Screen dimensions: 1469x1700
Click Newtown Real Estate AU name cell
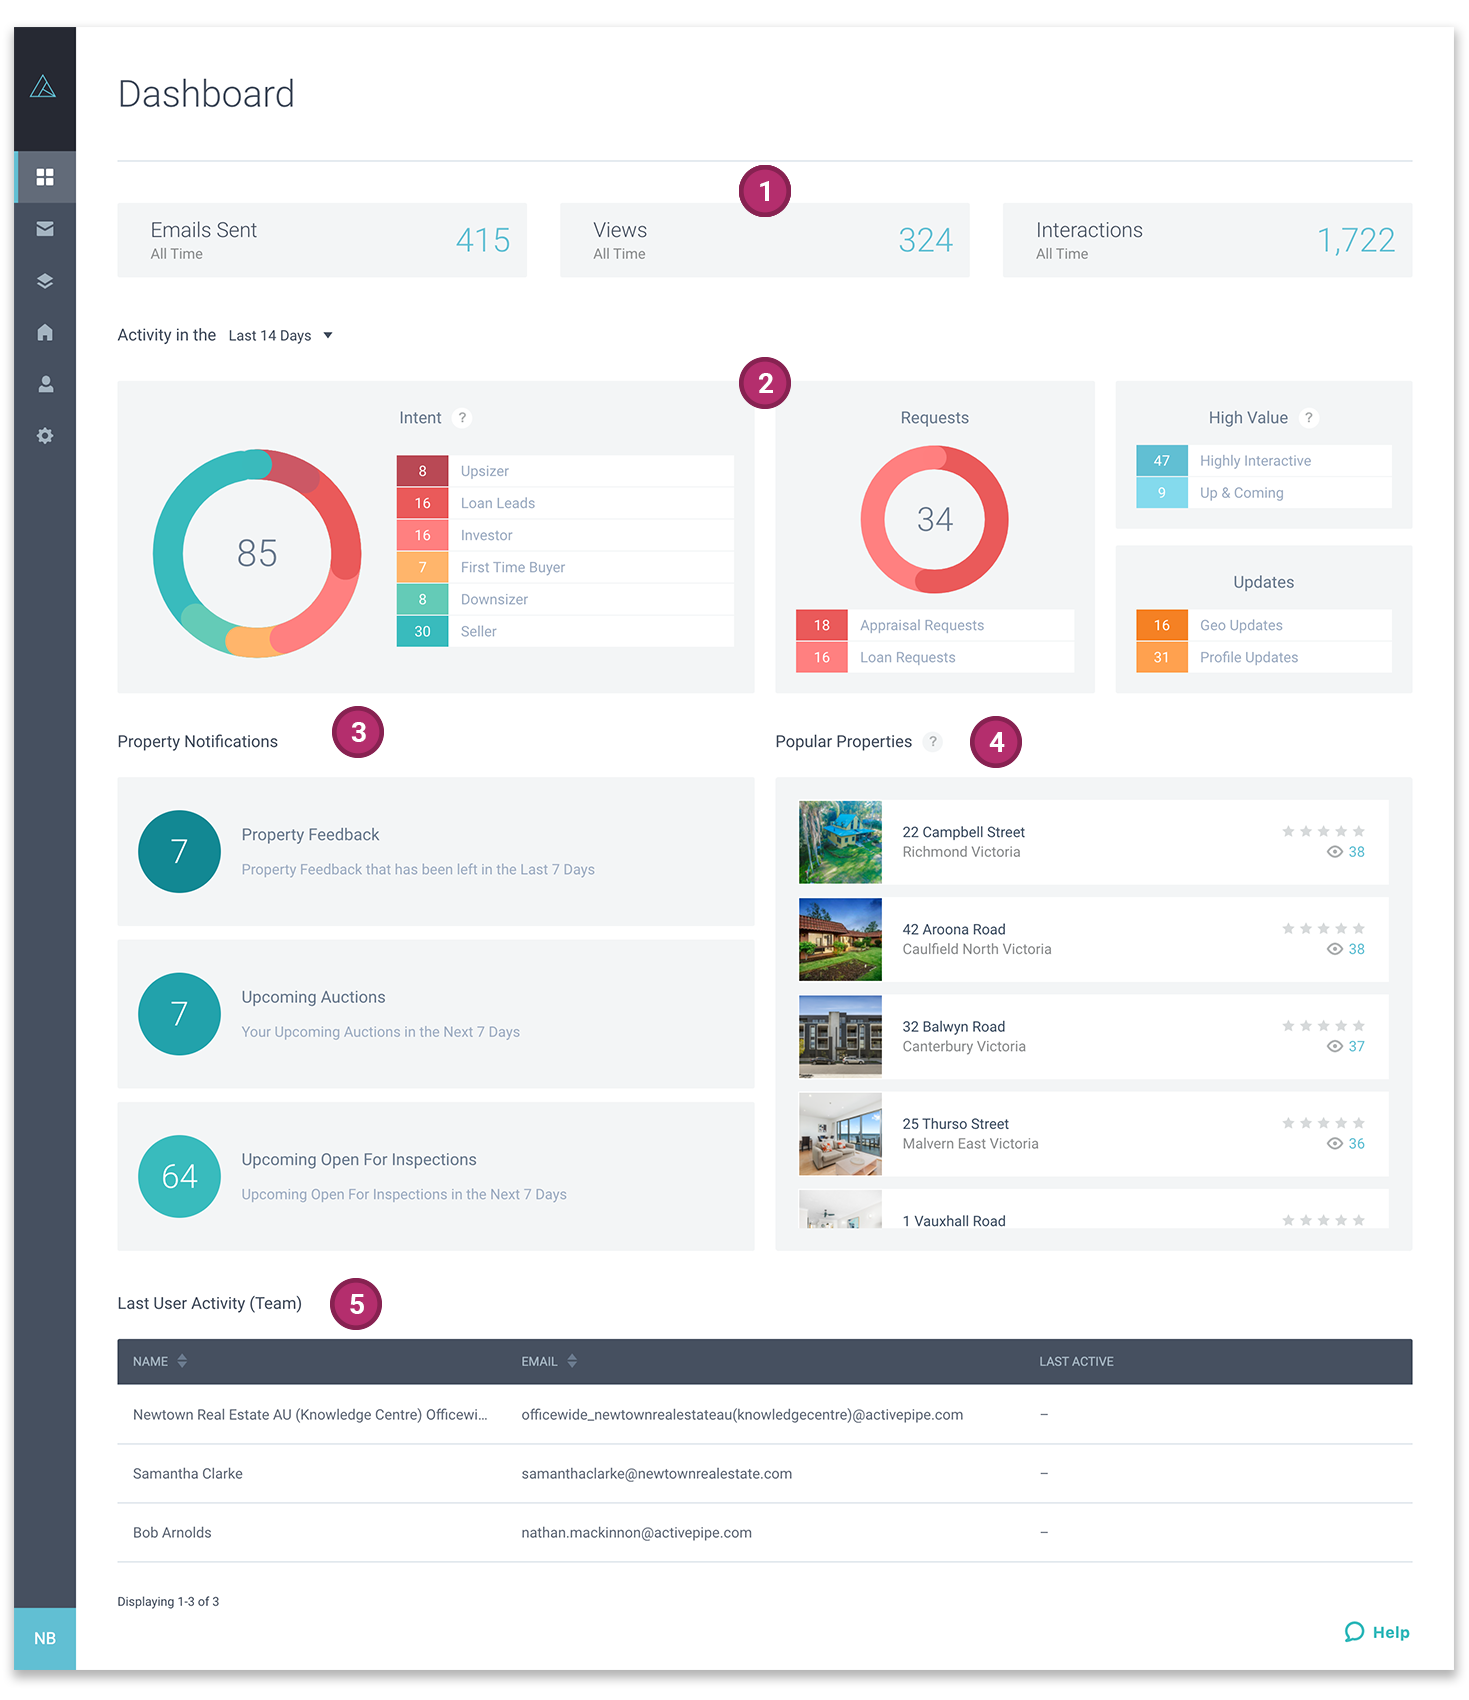click(310, 1414)
